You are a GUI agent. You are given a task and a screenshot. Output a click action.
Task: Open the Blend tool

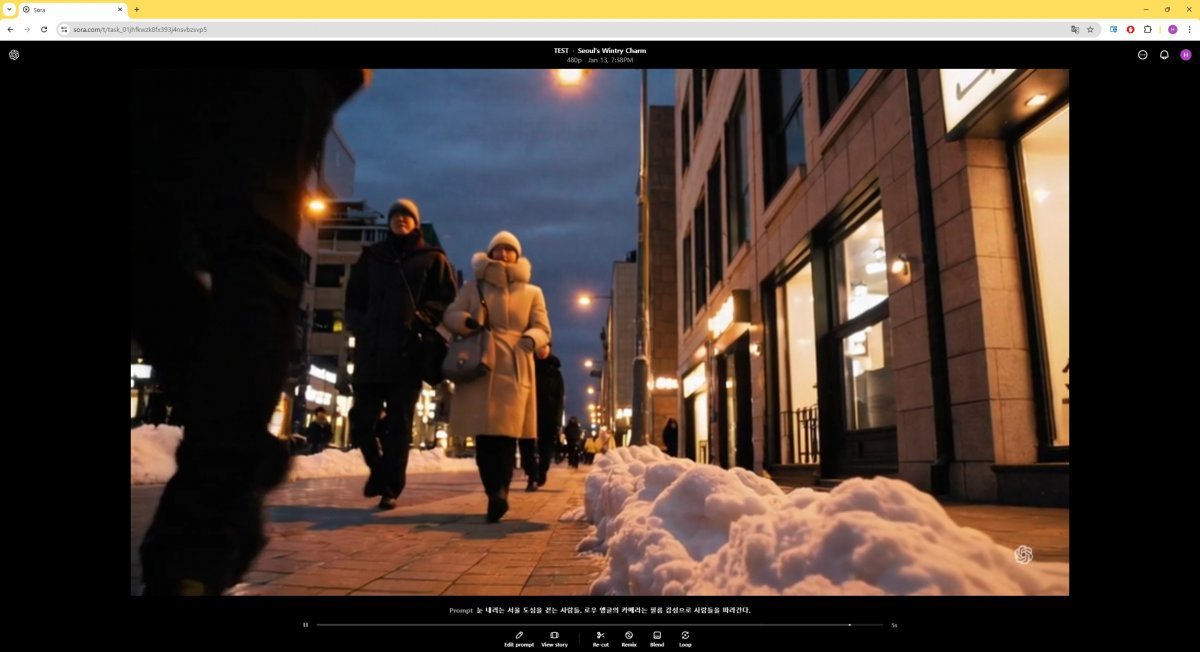point(657,638)
